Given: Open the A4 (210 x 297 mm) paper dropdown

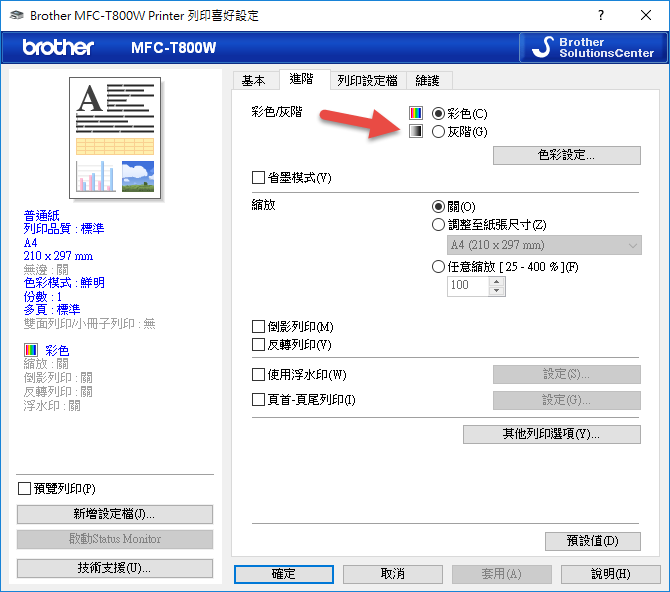Looking at the screenshot, I should click(x=544, y=245).
